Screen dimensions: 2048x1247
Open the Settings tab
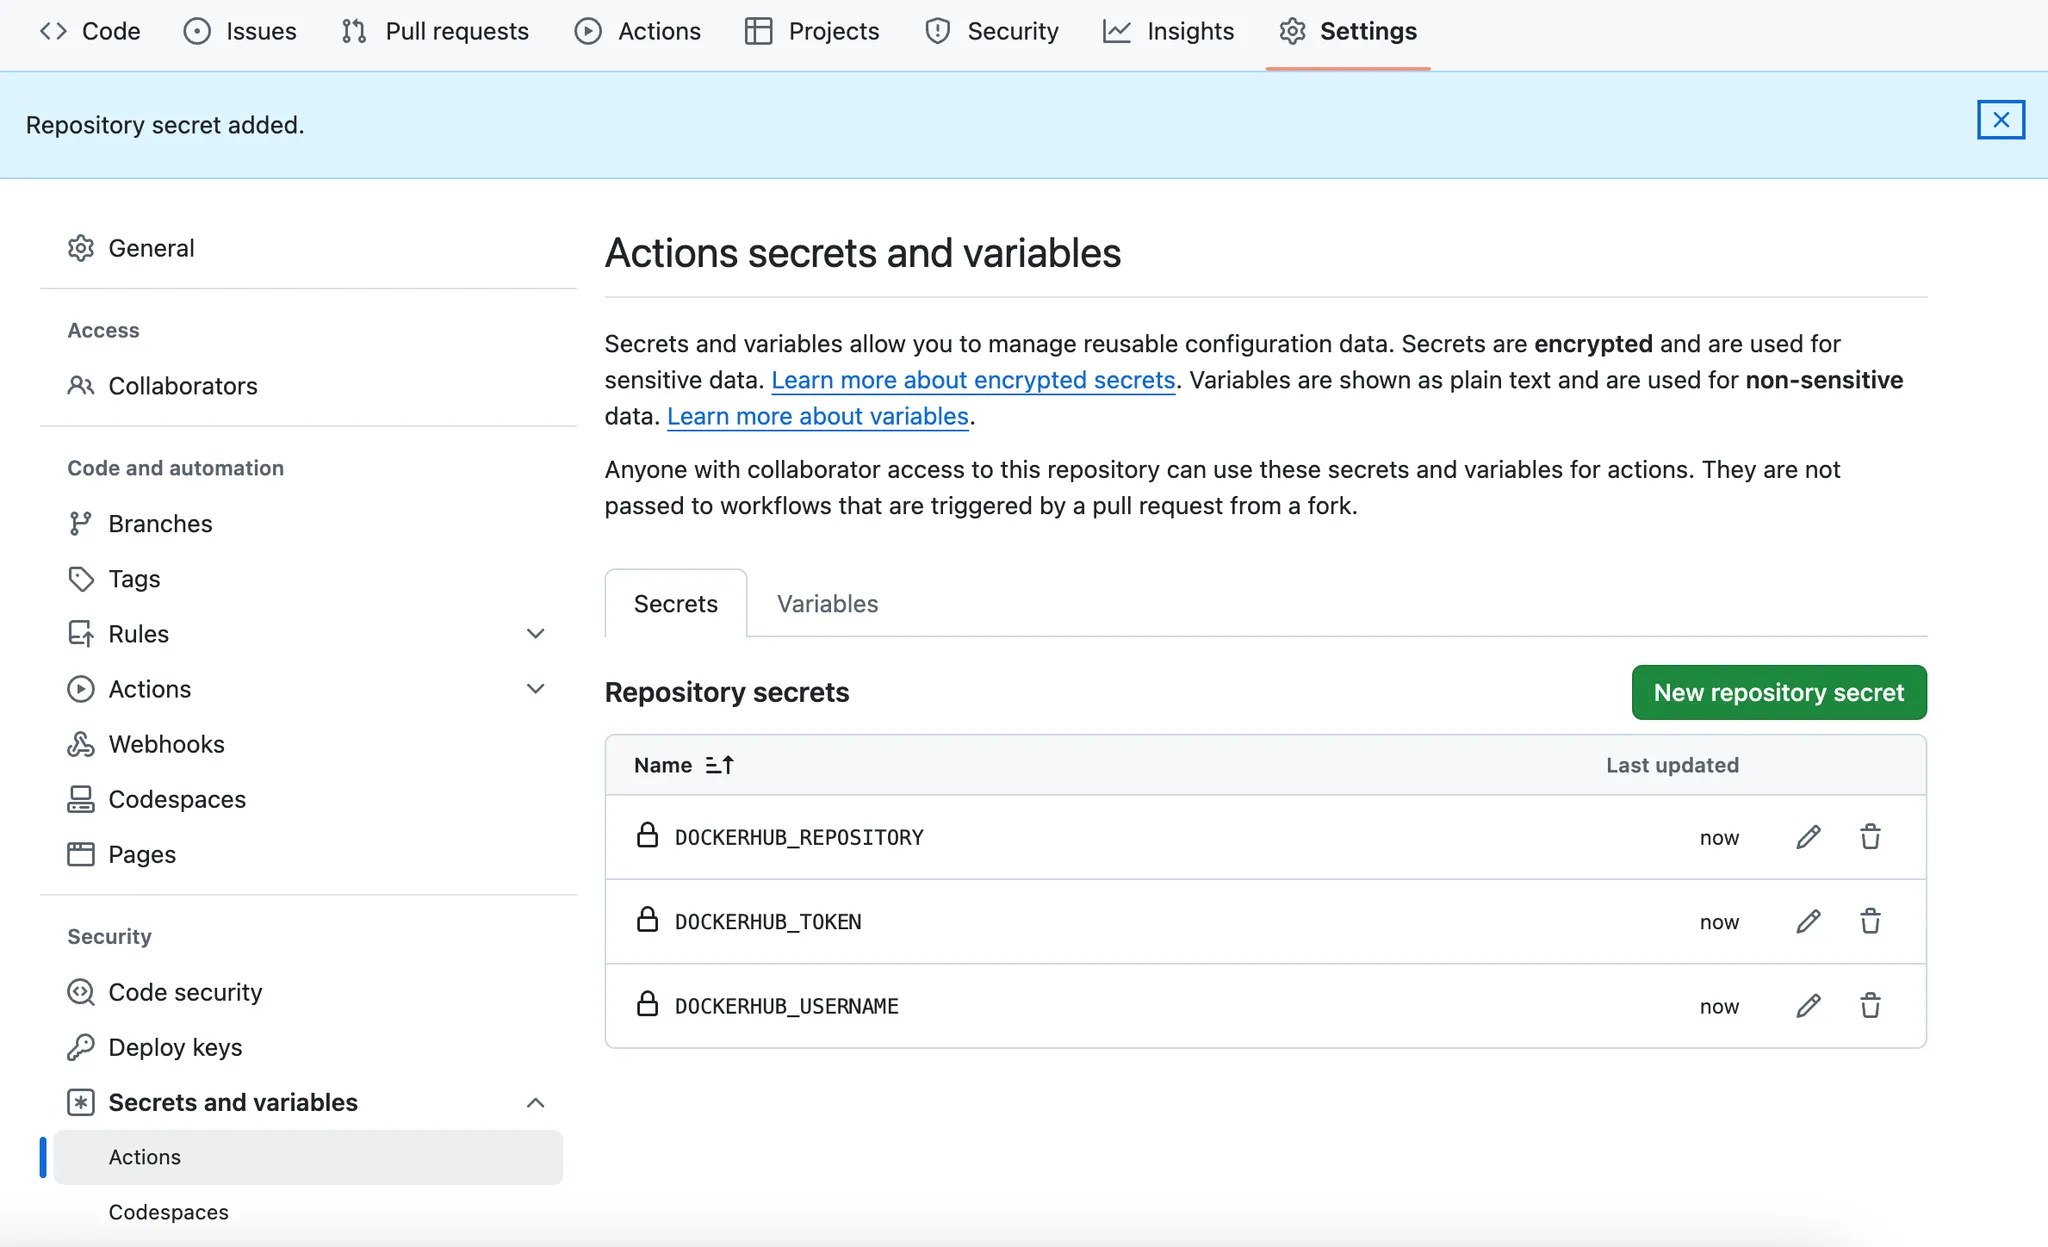[x=1348, y=31]
